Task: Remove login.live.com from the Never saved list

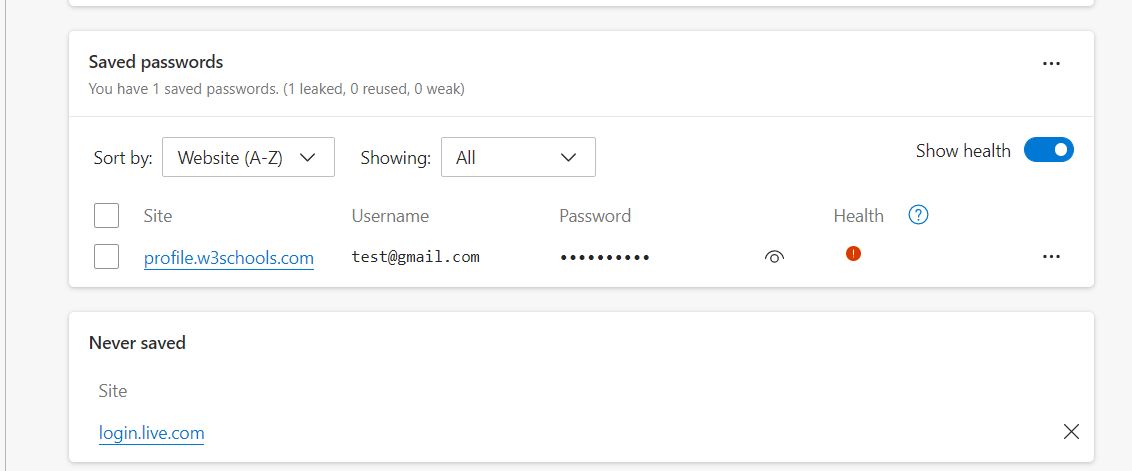Action: point(1071,432)
